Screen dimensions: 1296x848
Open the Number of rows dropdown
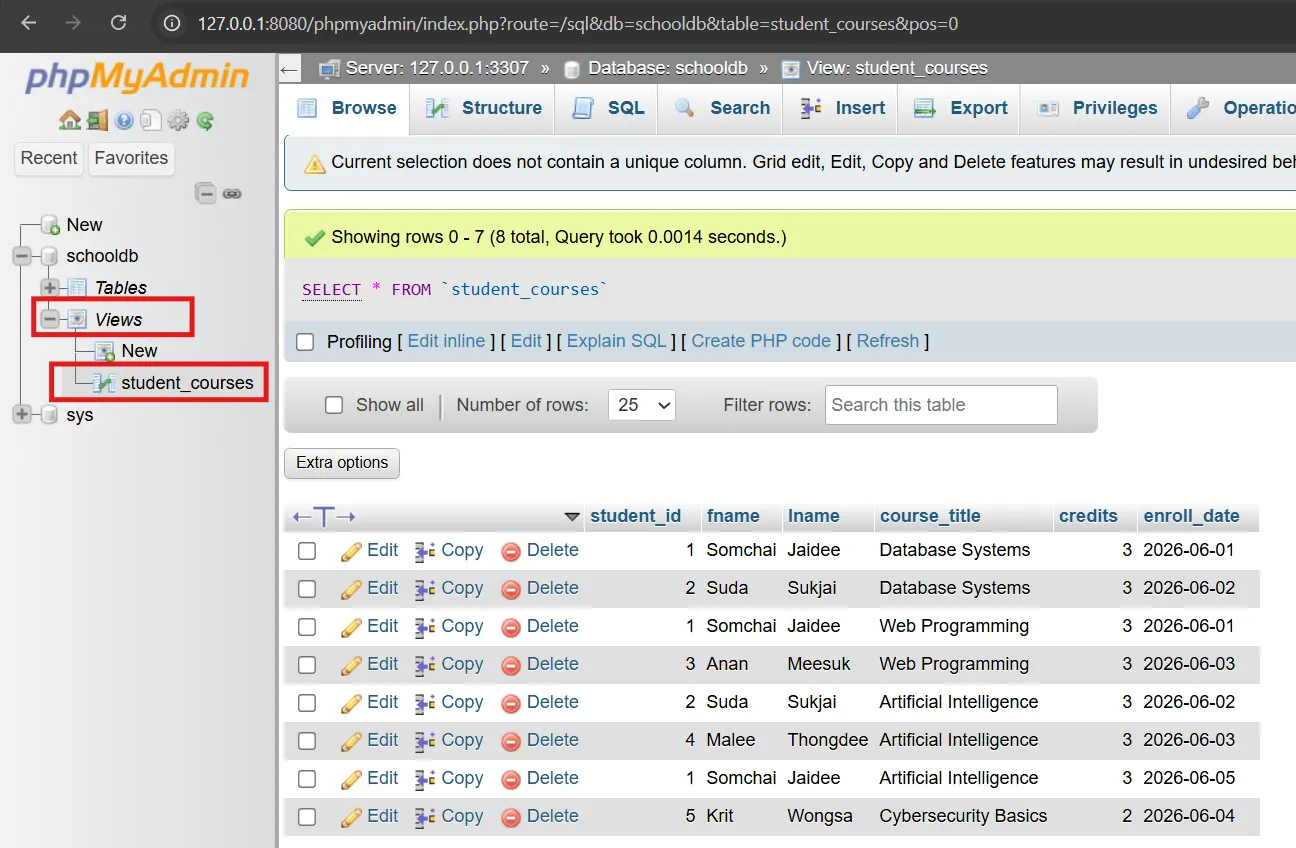pos(642,405)
